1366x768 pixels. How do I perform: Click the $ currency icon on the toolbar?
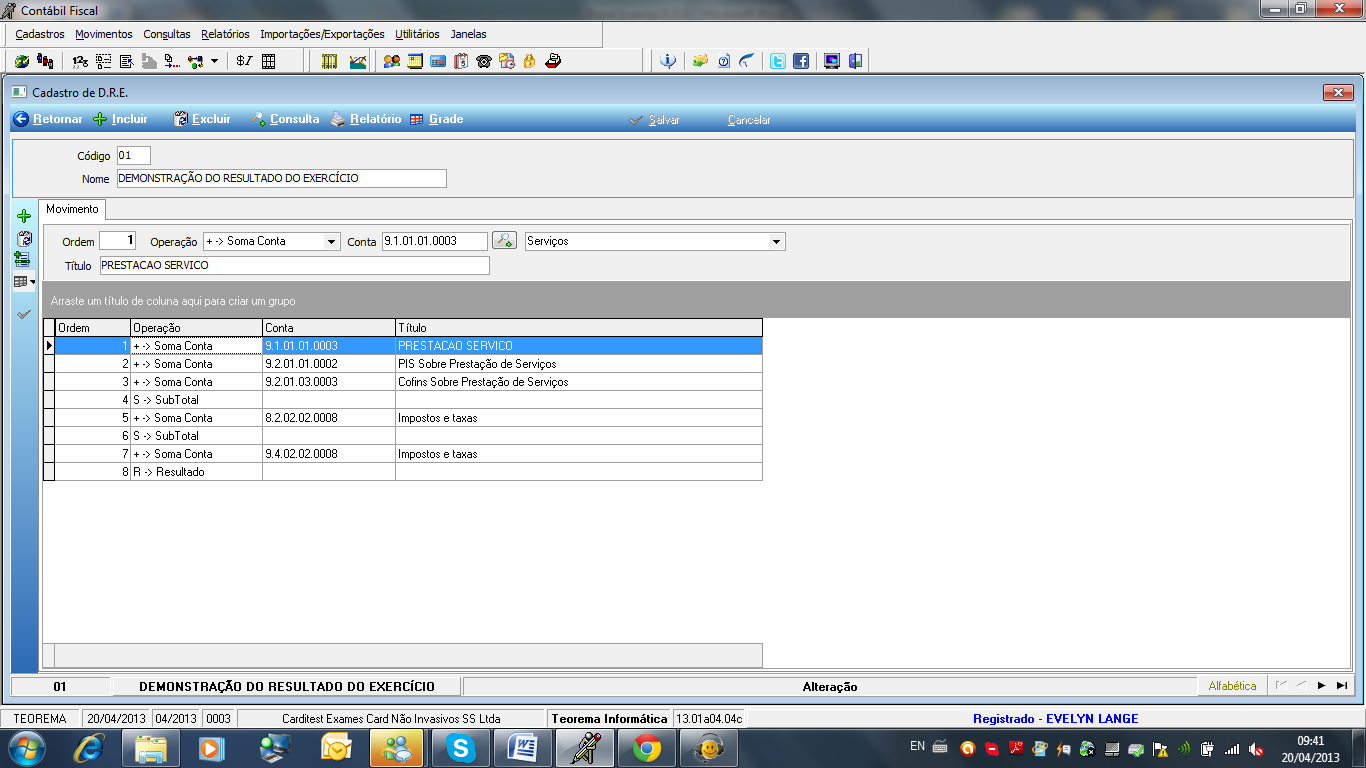coord(245,61)
